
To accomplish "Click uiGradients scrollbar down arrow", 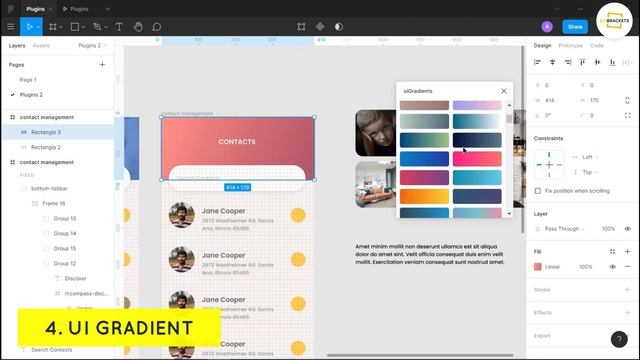I will 509,213.
